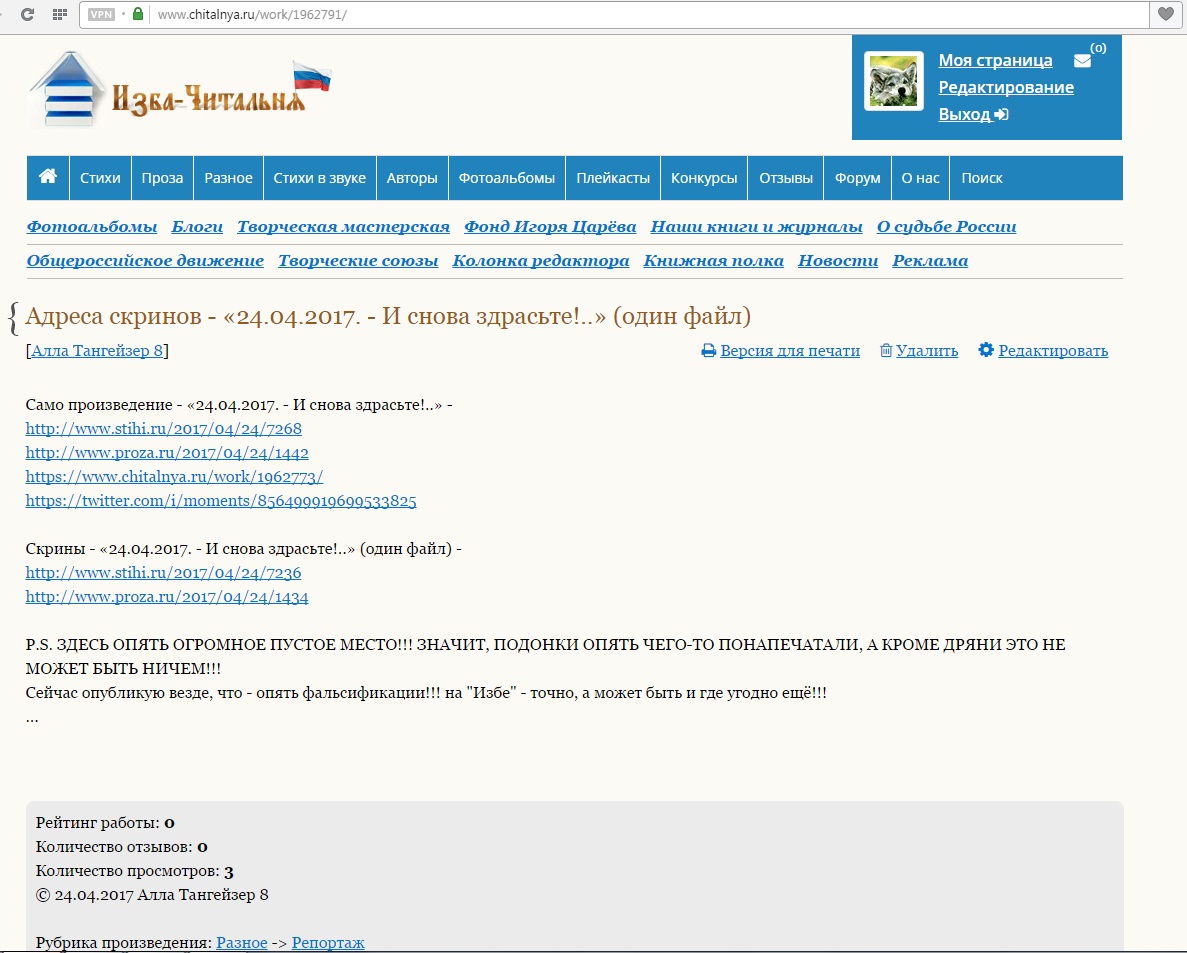
Task: Open the twitter.com moments link
Action: (x=221, y=501)
